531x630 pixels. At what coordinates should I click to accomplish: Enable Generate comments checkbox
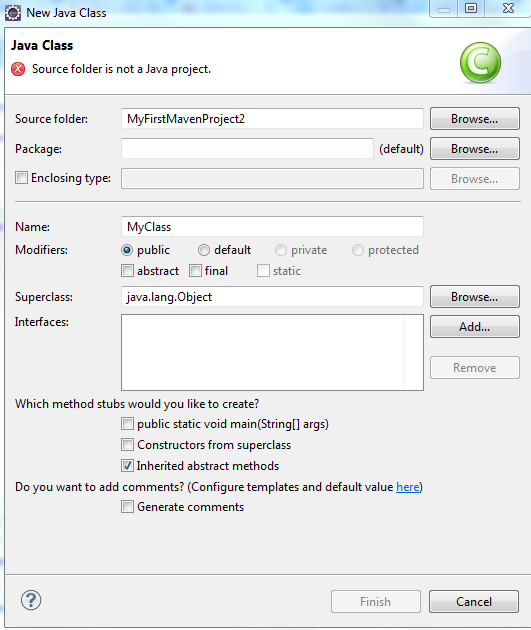click(x=127, y=507)
